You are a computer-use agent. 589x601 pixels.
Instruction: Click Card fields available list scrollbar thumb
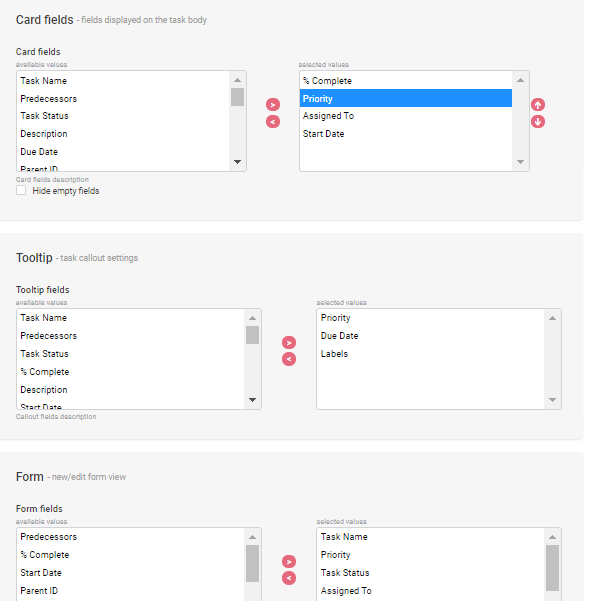coord(238,97)
